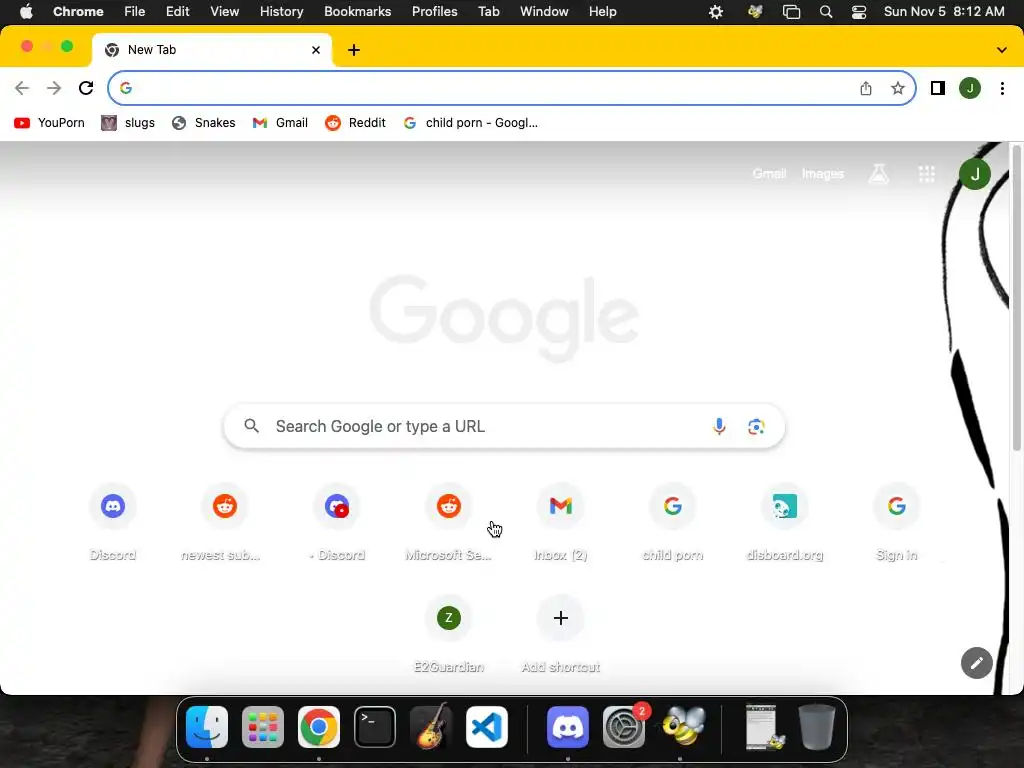Open the E2Guardian shortcut
The image size is (1024, 768).
point(449,633)
